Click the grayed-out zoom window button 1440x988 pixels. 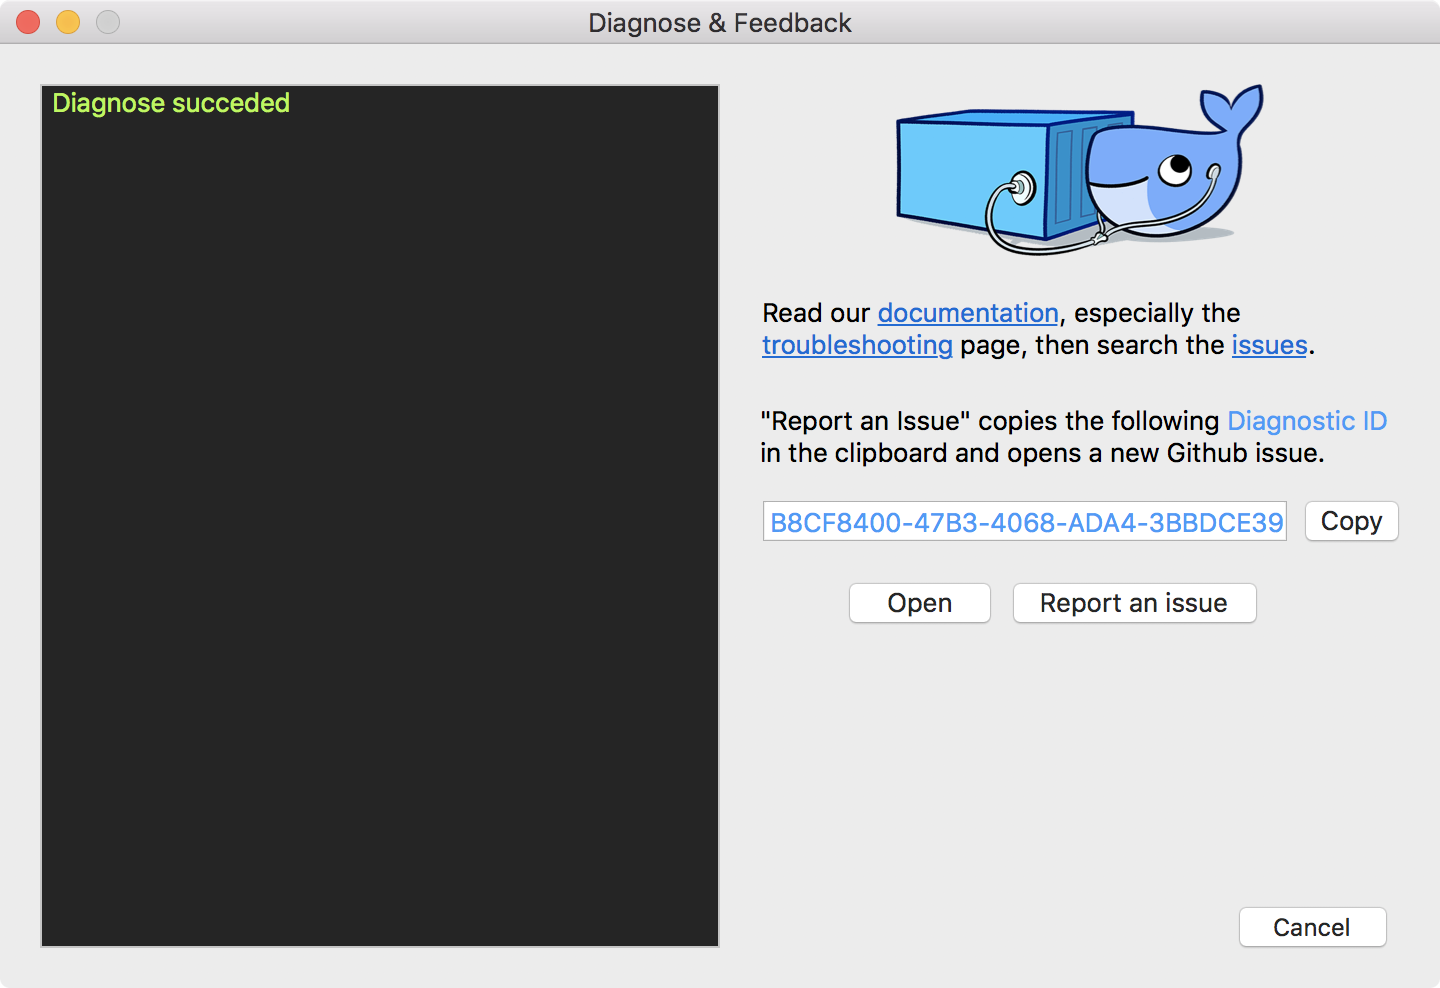click(x=108, y=22)
